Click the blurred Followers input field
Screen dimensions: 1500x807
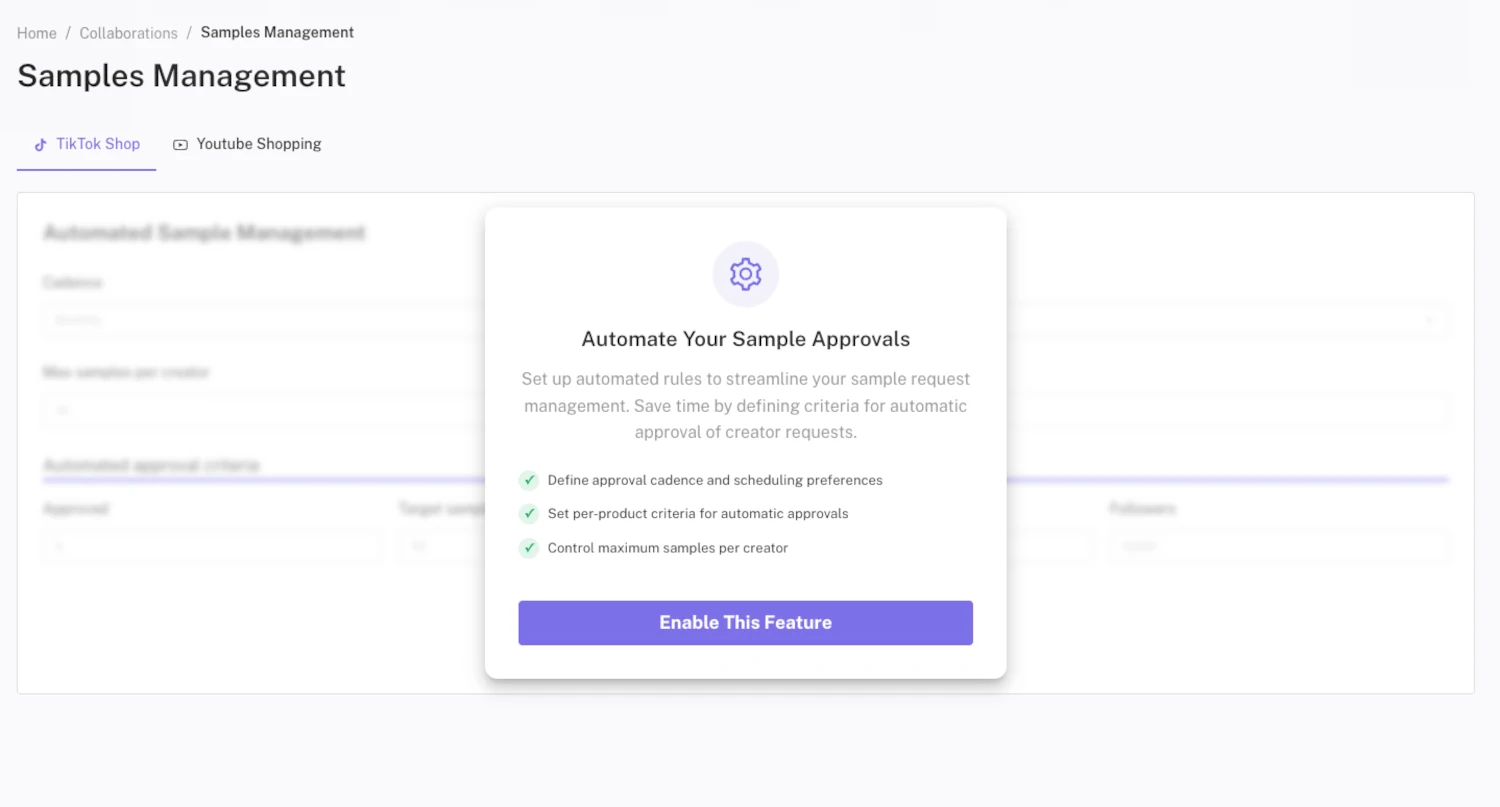click(1278, 546)
